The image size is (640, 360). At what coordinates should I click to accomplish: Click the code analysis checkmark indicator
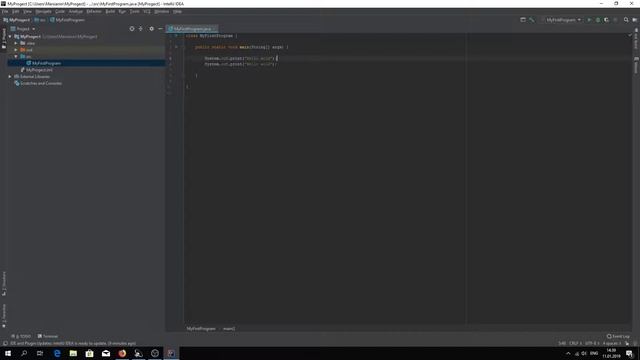pyautogui.click(x=630, y=36)
